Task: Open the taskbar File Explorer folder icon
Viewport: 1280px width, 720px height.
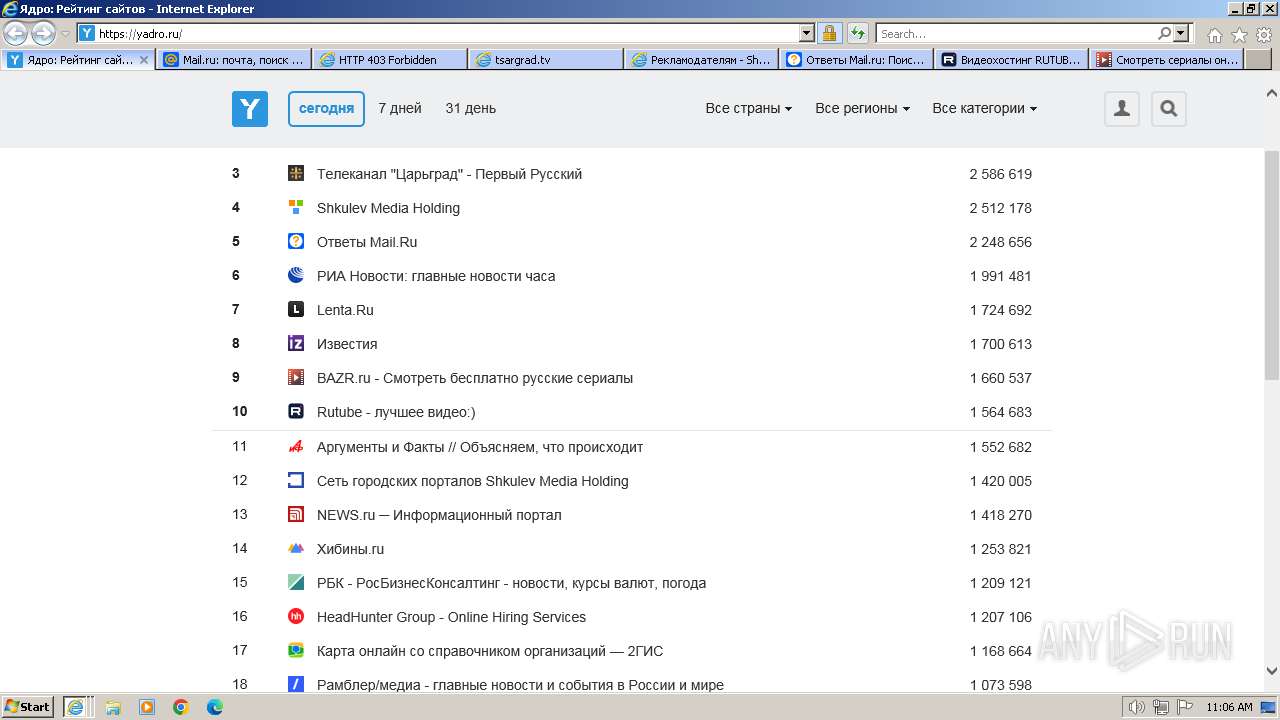Action: [x=113, y=707]
